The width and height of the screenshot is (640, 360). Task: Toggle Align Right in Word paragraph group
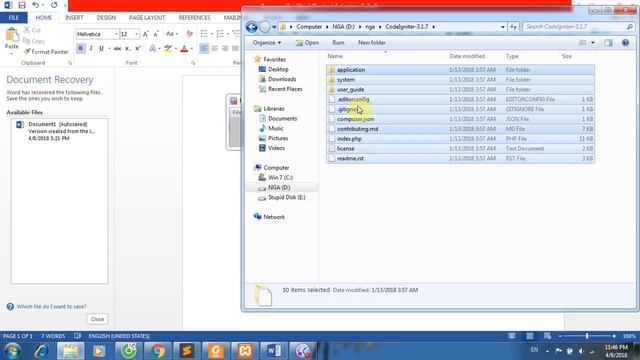(224, 49)
